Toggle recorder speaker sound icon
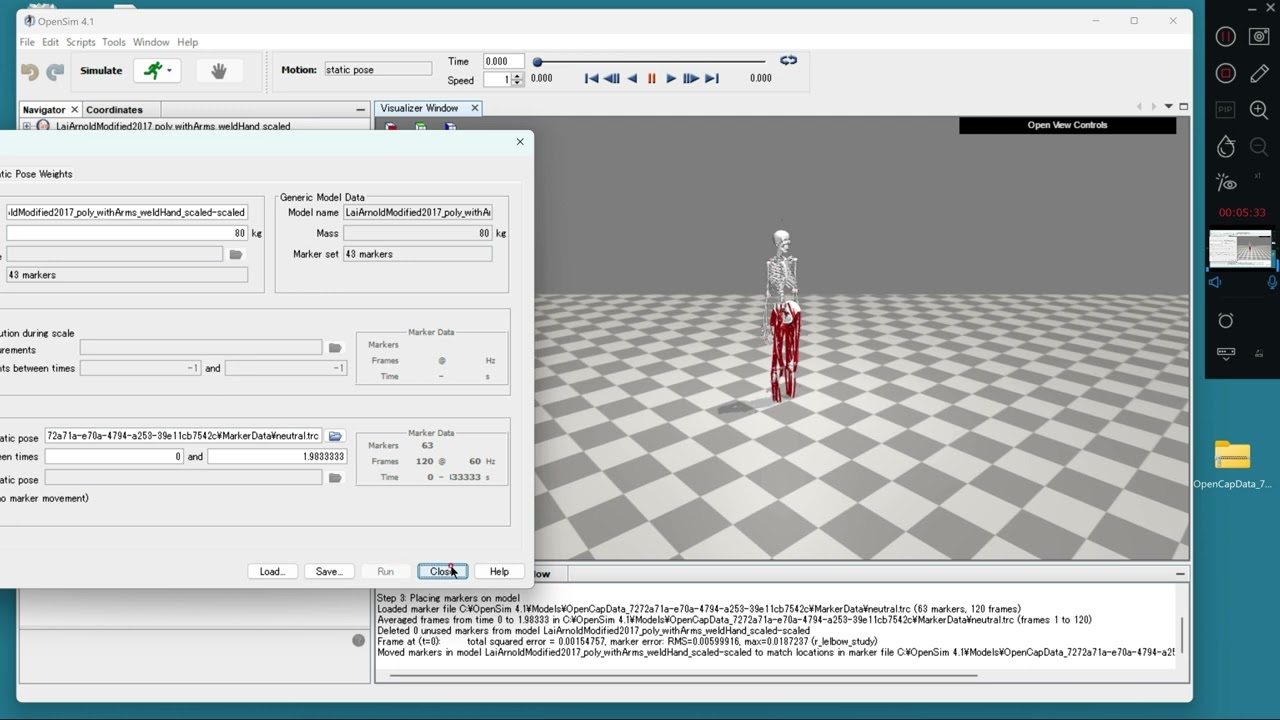Viewport: 1280px width, 720px height. click(1215, 283)
